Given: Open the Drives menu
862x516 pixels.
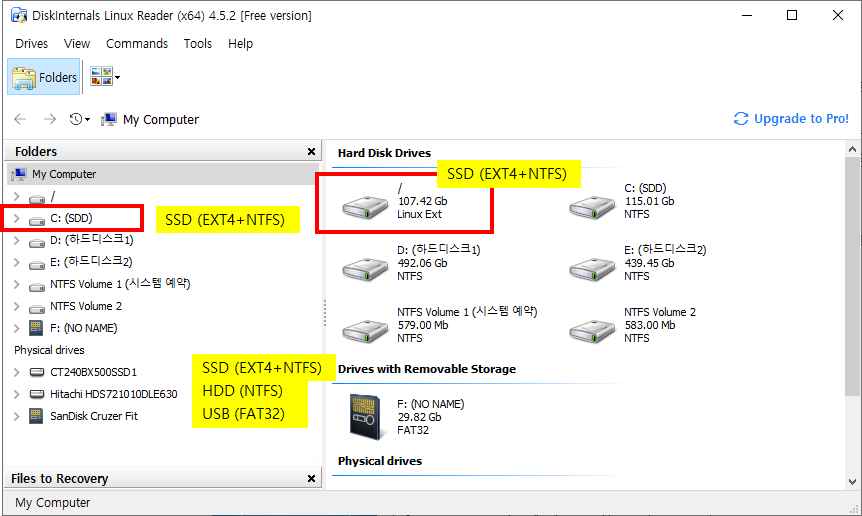Looking at the screenshot, I should pyautogui.click(x=31, y=43).
